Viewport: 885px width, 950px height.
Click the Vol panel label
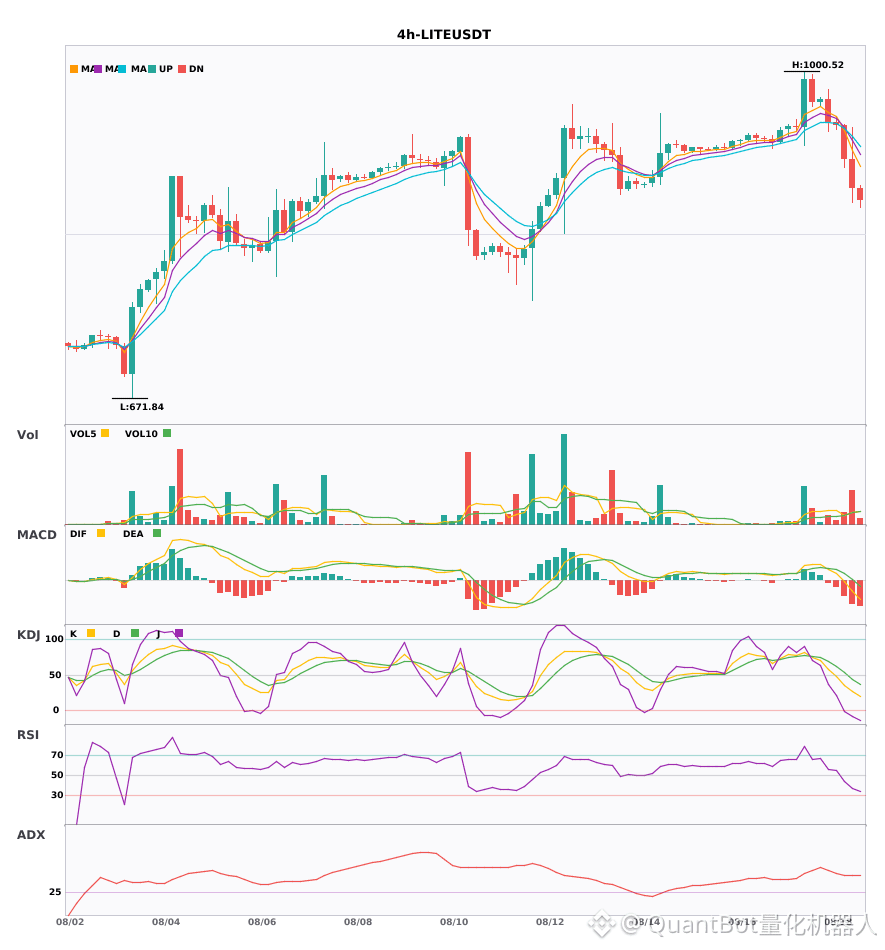pyautogui.click(x=27, y=435)
